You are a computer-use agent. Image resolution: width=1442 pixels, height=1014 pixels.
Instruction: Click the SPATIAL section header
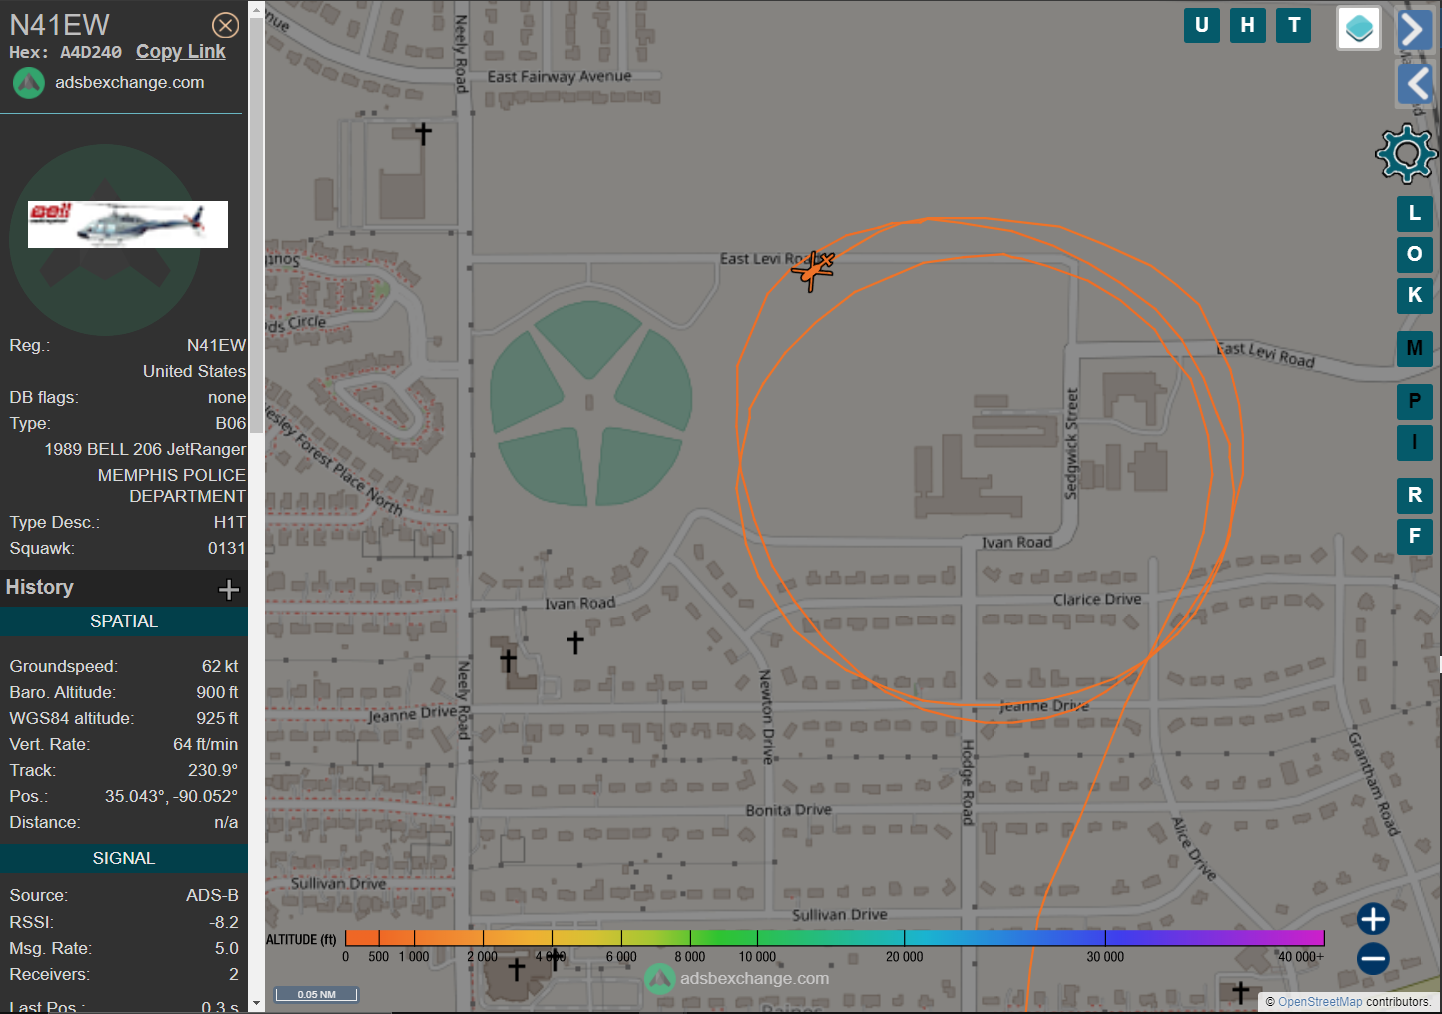(124, 621)
